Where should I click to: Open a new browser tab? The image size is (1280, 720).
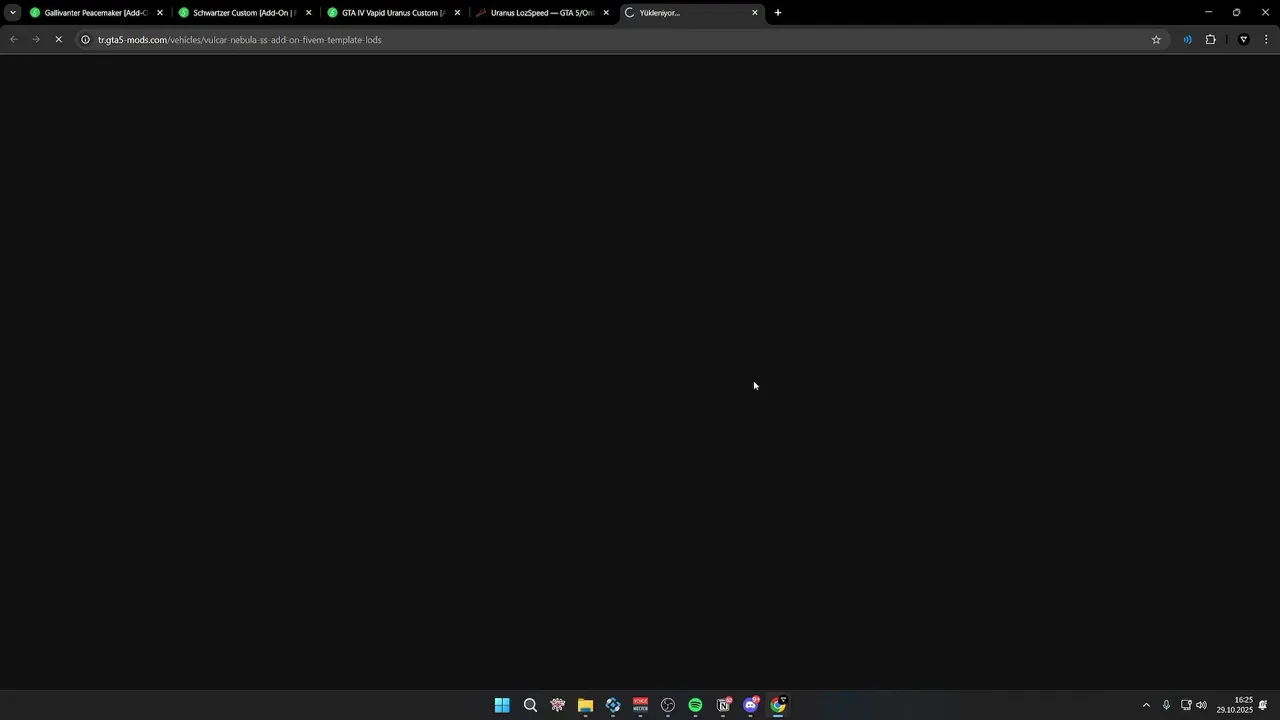[x=778, y=13]
